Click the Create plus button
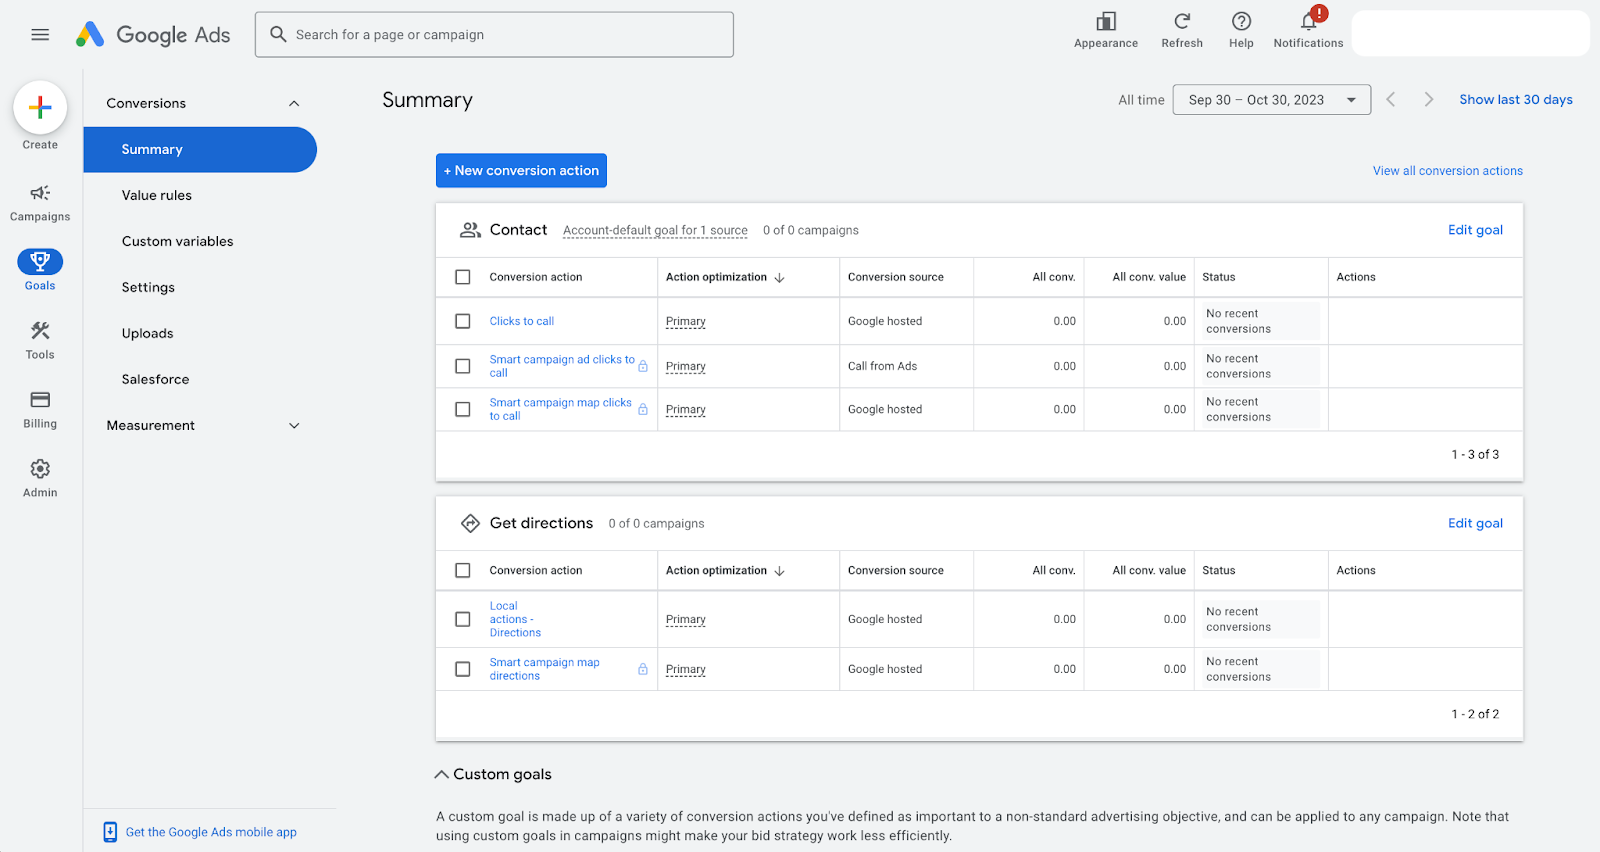The image size is (1600, 852). [40, 107]
